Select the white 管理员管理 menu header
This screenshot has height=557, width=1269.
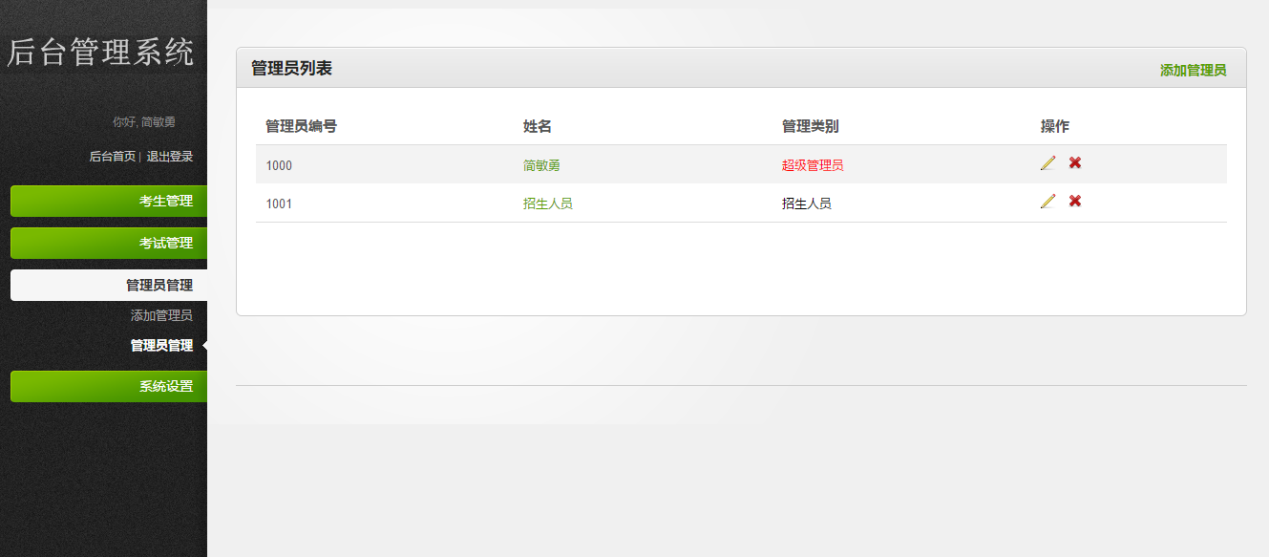pos(109,285)
